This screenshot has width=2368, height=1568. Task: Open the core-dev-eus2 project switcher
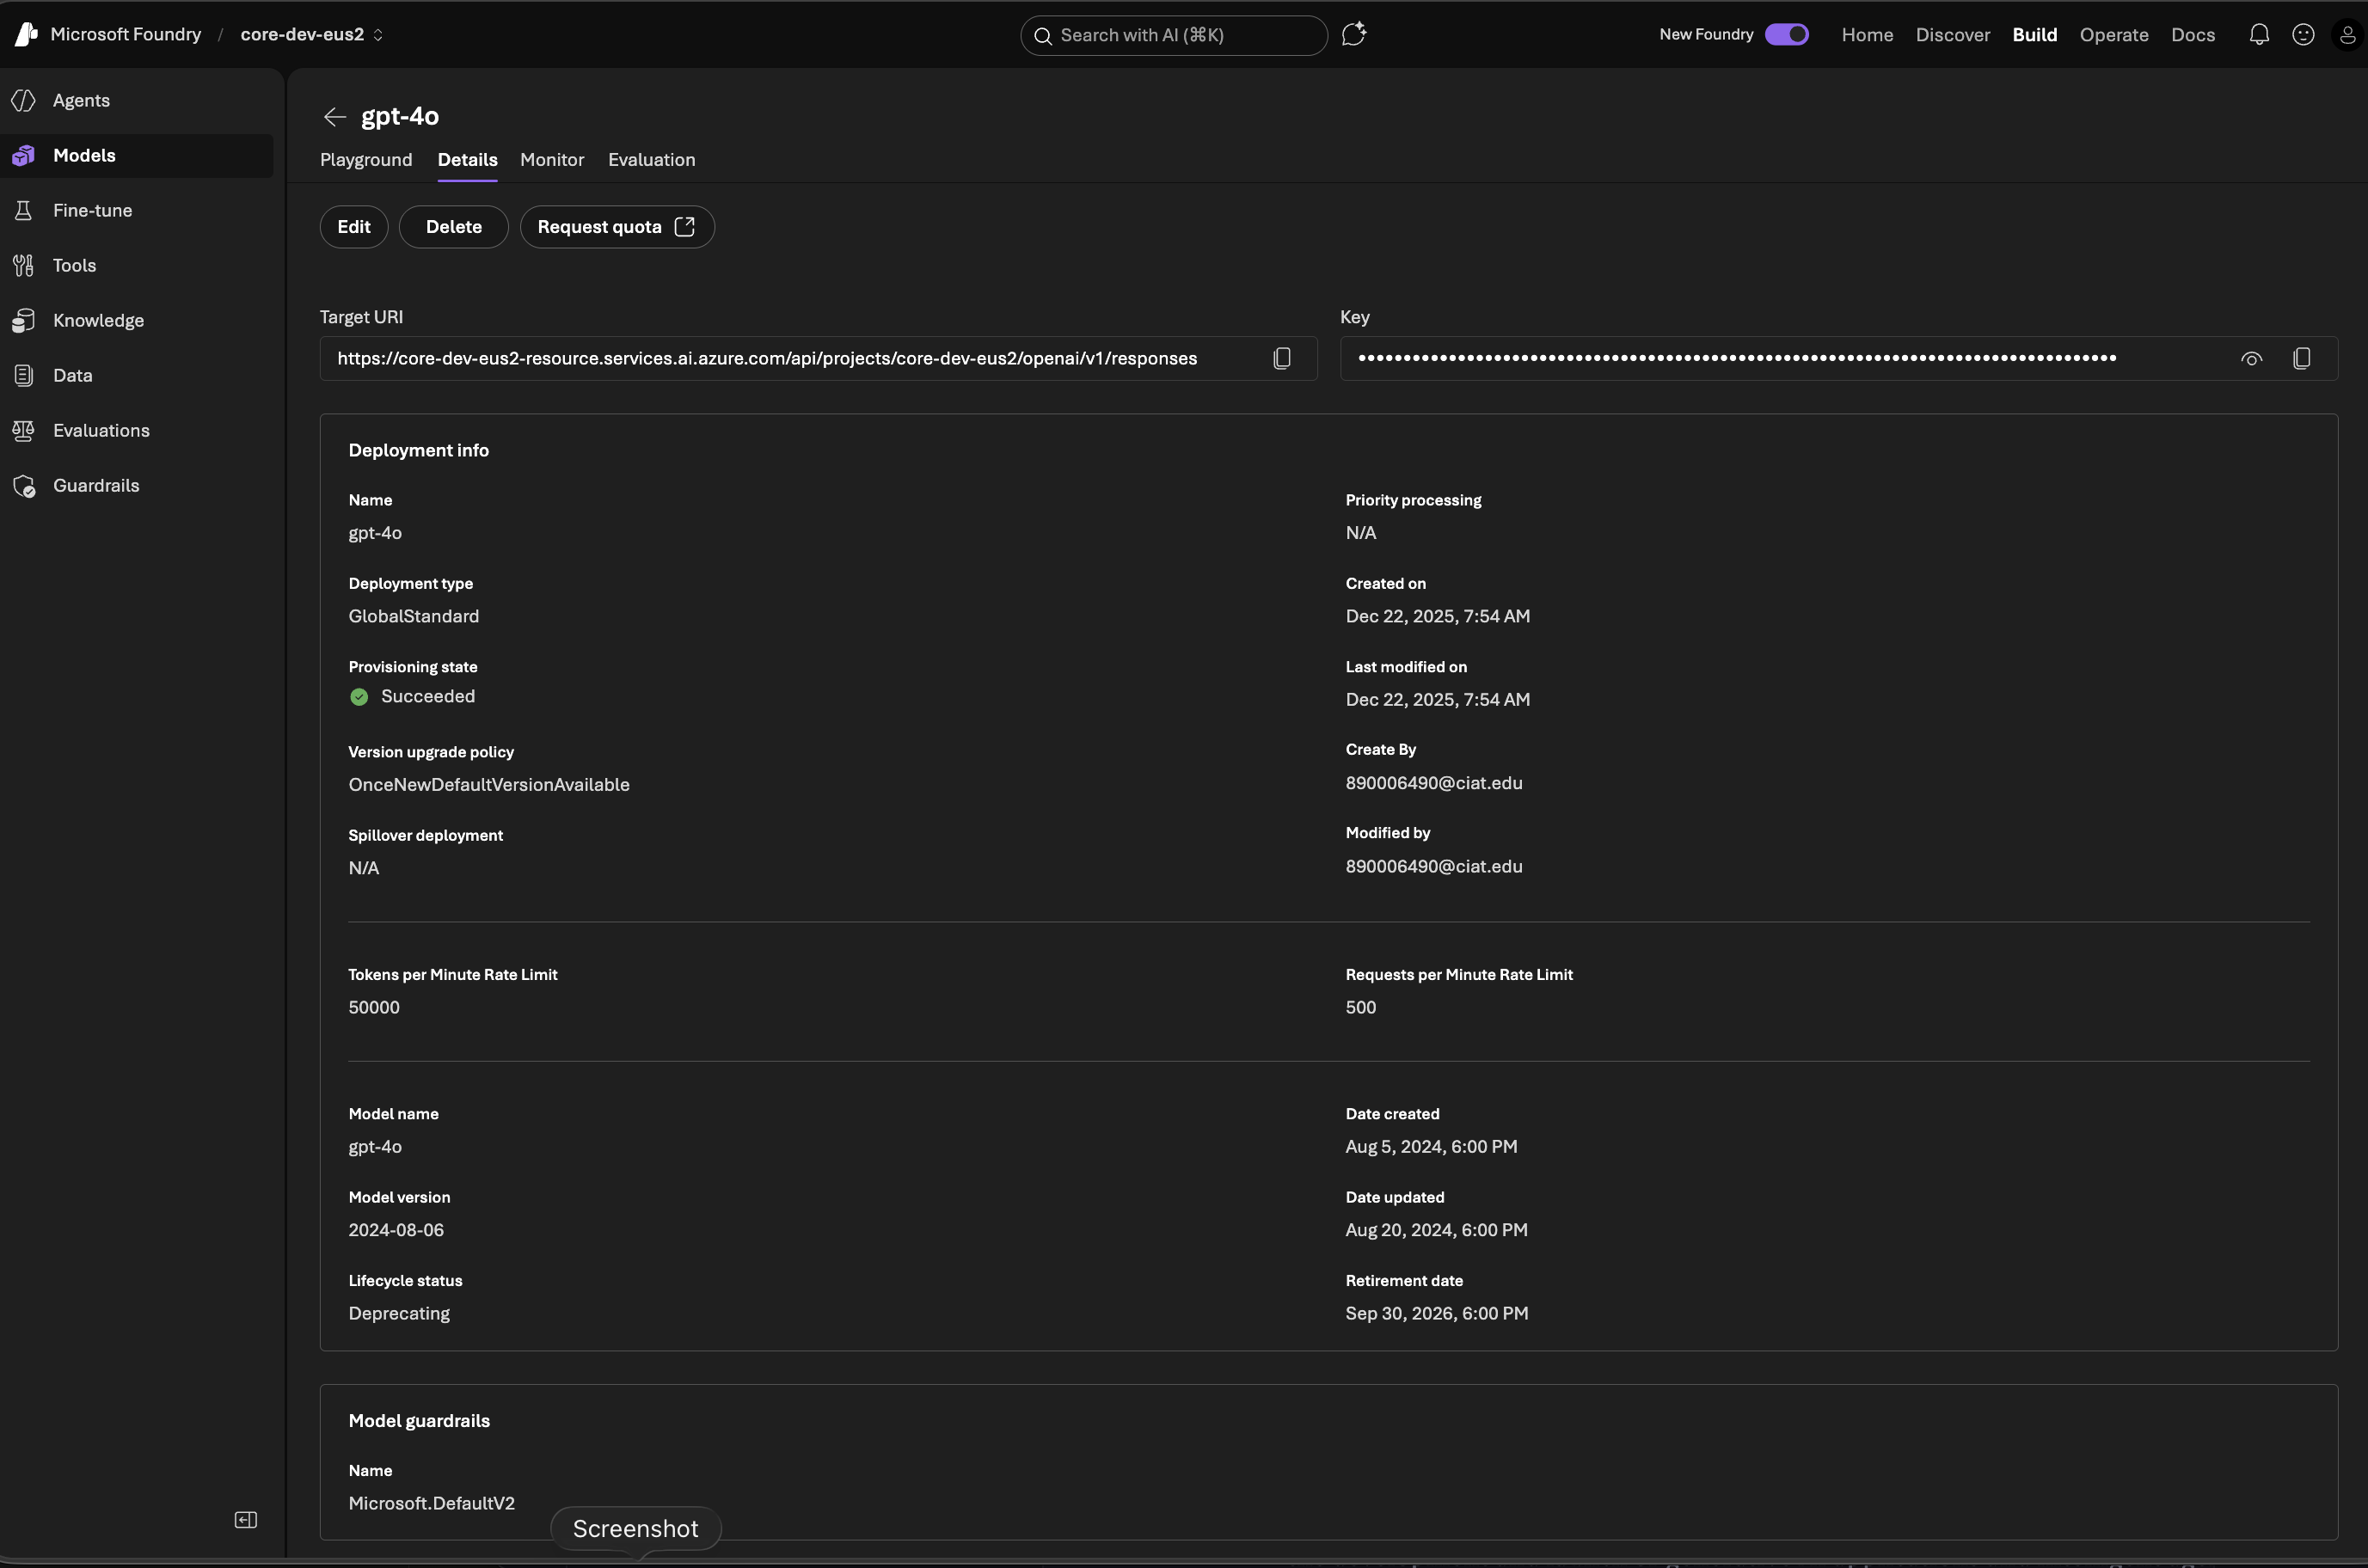click(311, 35)
